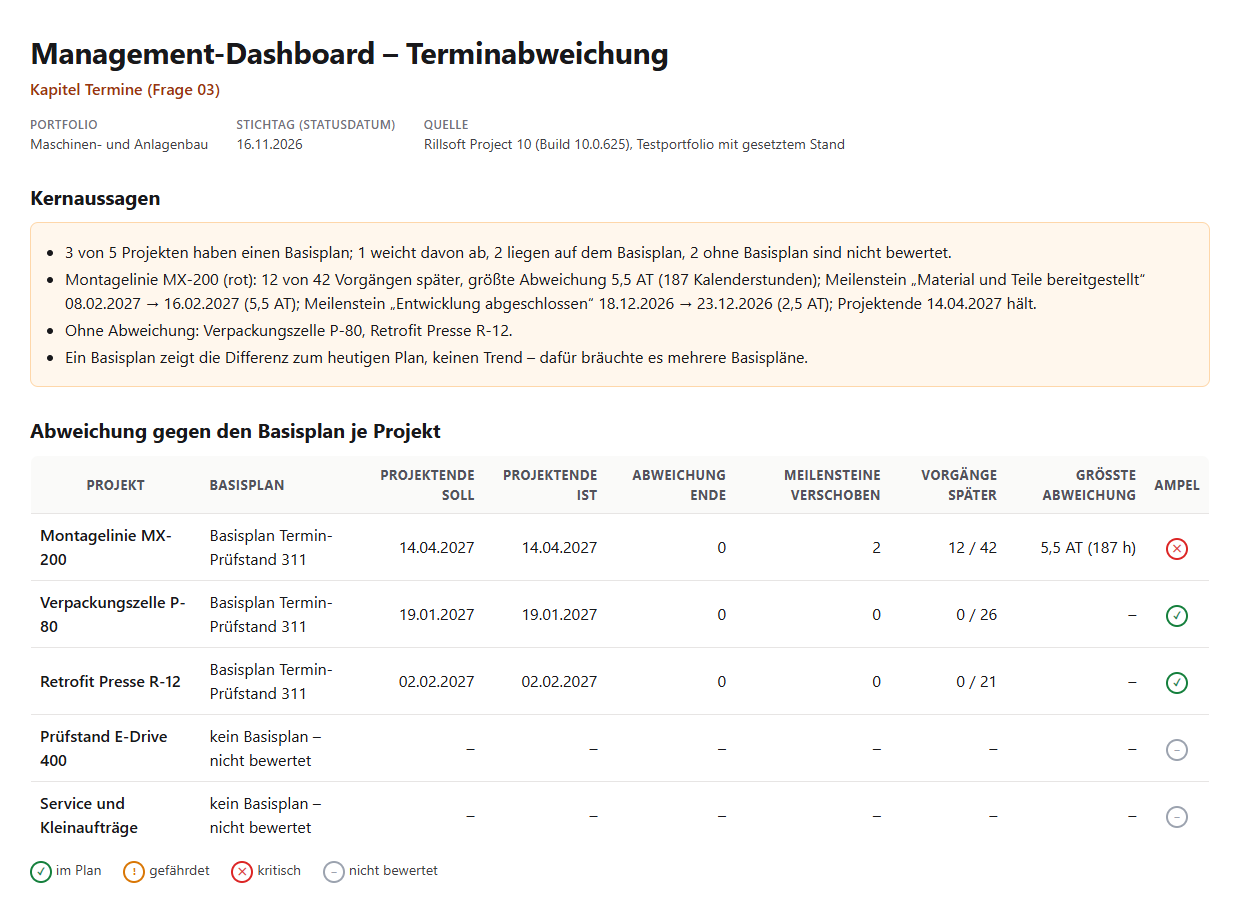Click the 'Abweichung gegen den Basisplan je Projekt' heading
1240x898 pixels.
coord(235,432)
